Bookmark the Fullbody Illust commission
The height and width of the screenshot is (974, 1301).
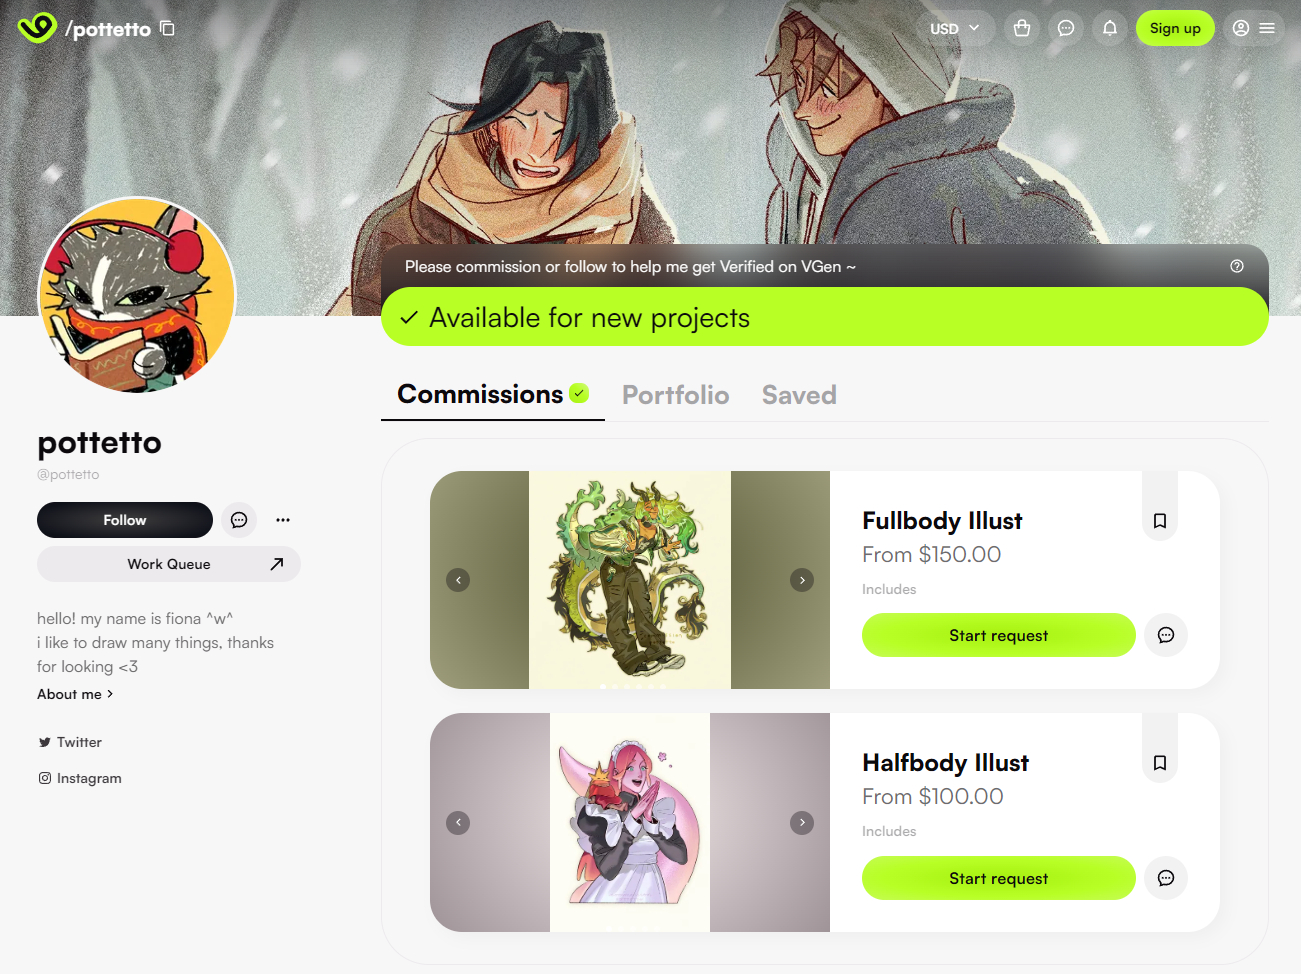click(1160, 521)
